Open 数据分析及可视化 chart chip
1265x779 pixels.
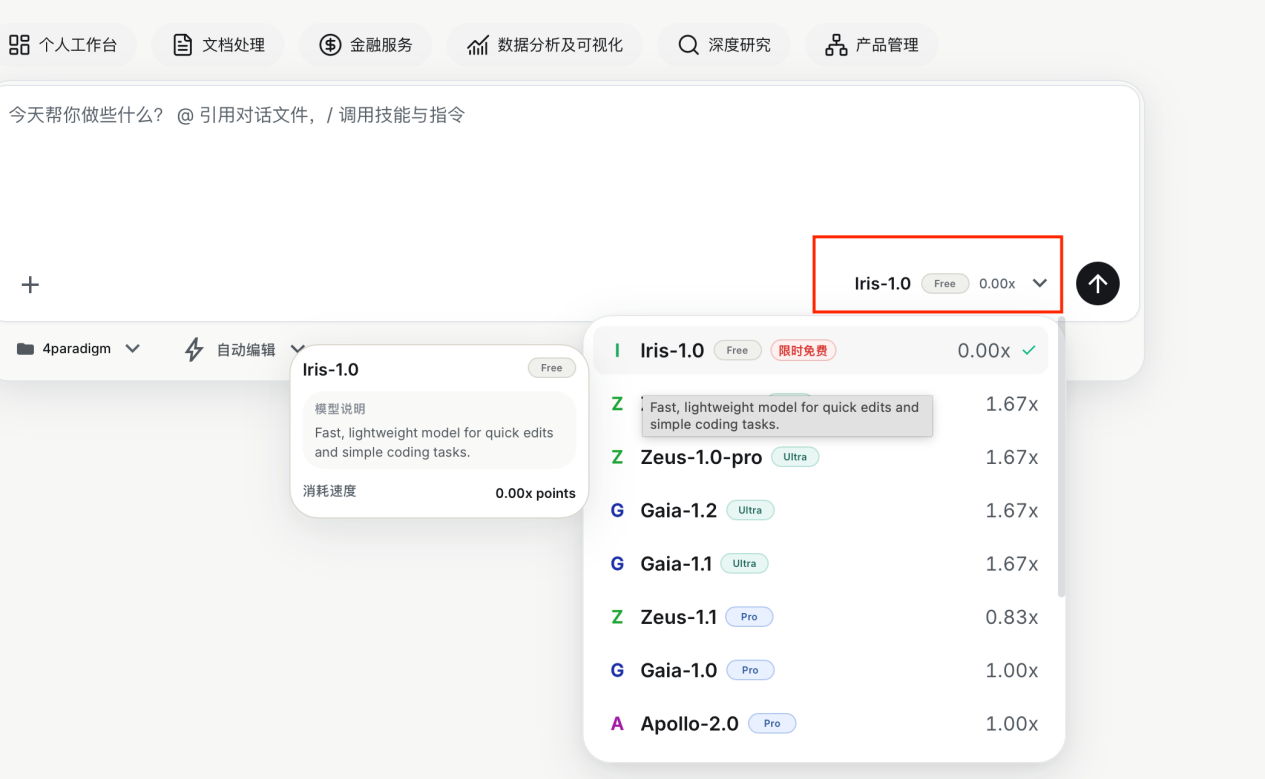(544, 45)
